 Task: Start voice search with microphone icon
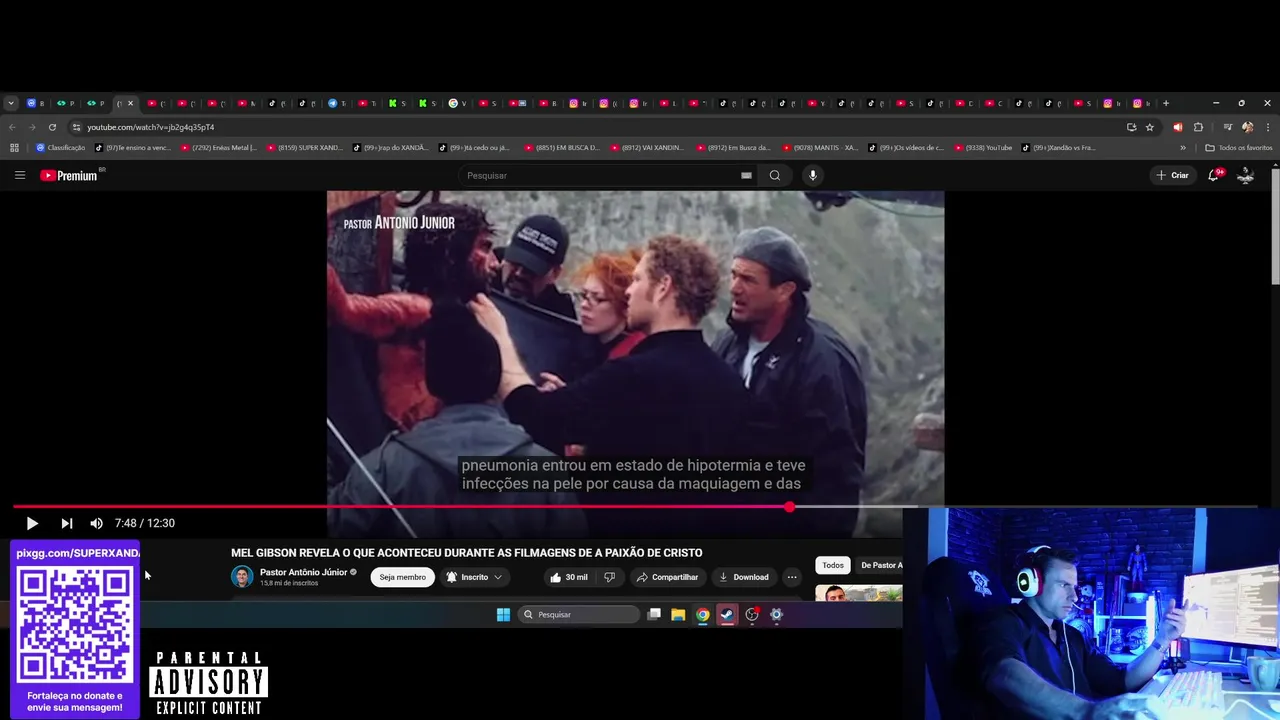812,175
